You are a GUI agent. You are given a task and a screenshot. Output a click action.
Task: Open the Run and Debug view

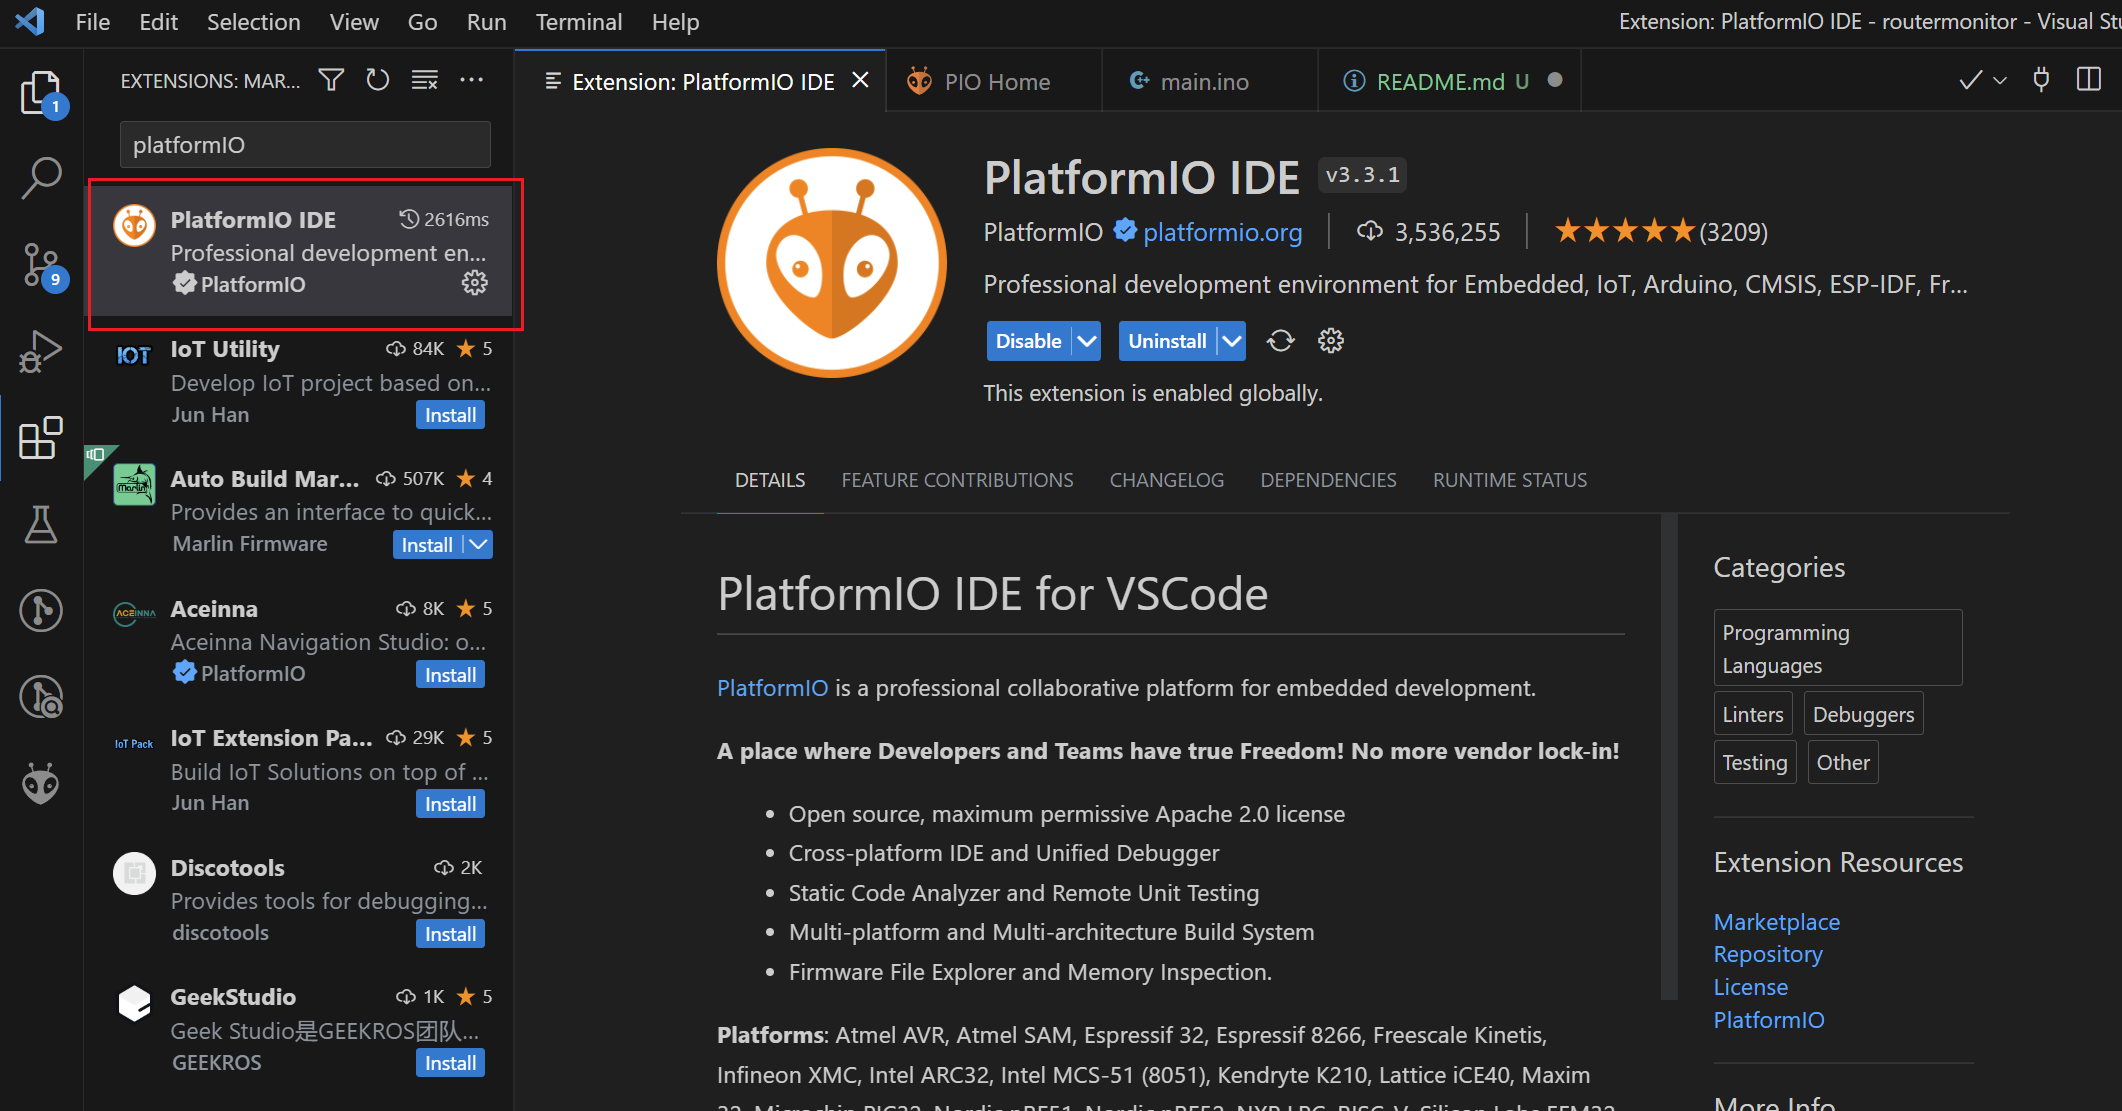40,351
